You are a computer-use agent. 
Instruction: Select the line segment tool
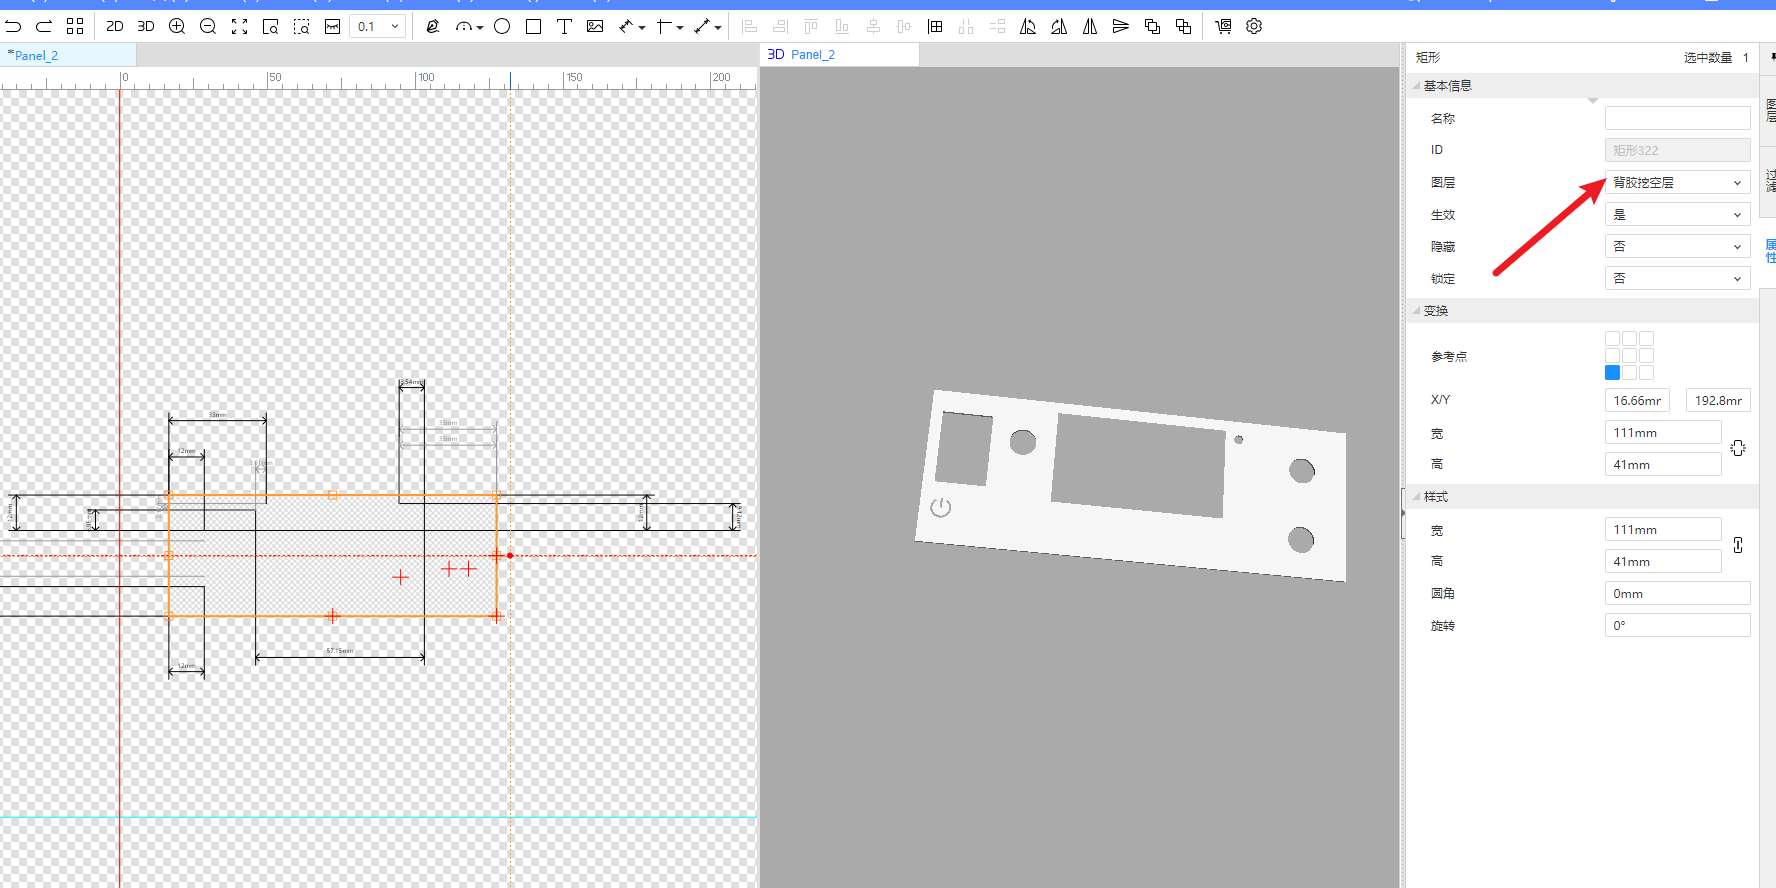[x=702, y=26]
